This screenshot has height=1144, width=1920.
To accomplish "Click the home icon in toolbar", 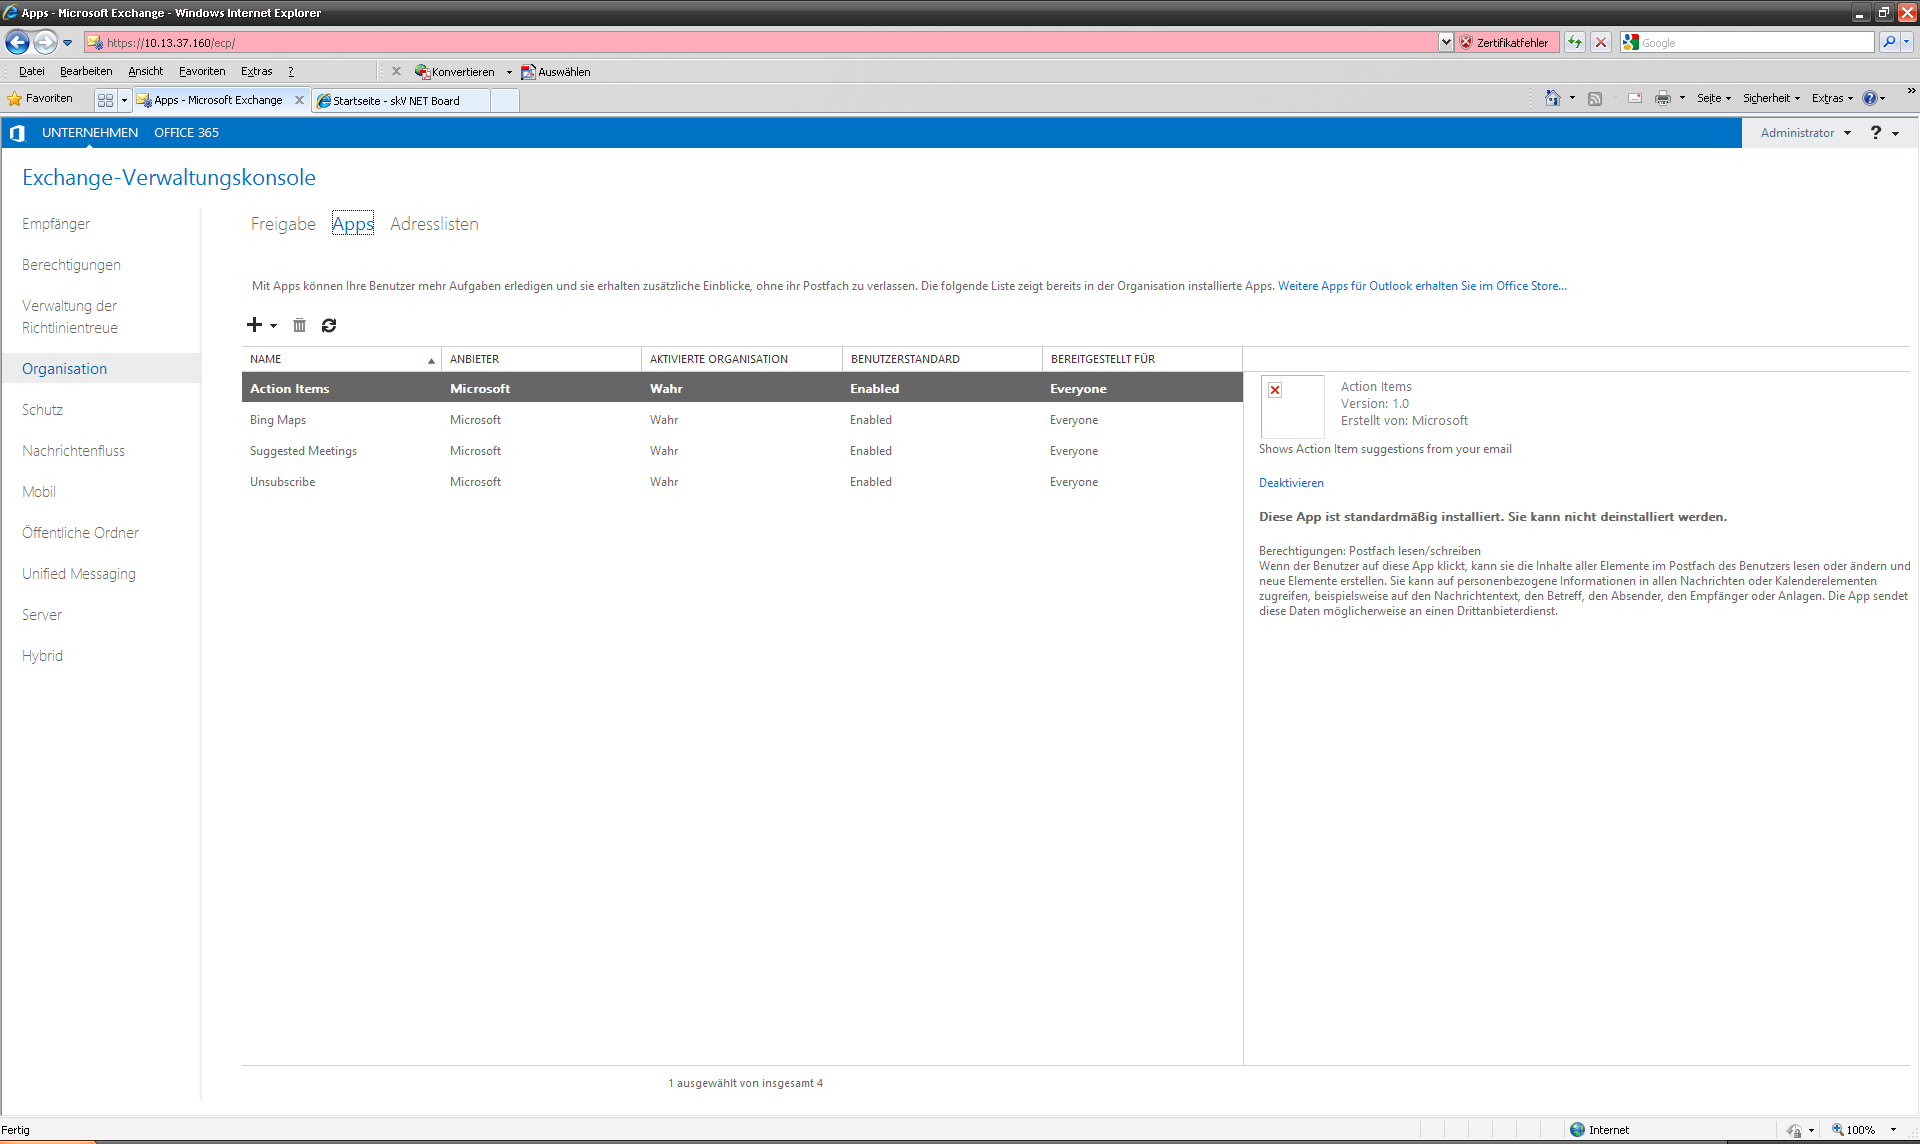I will tap(1553, 98).
